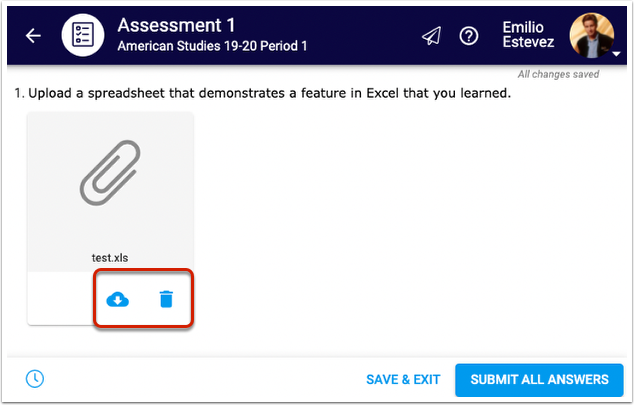634x405 pixels.
Task: Click the test.xls file name
Action: 110,258
